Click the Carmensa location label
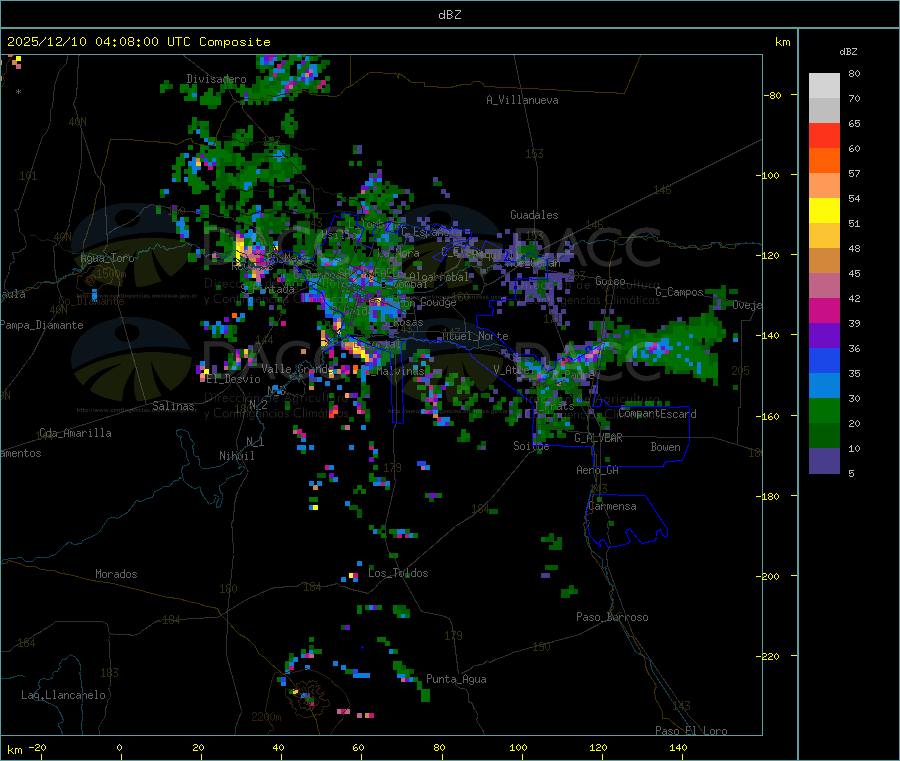 click(x=612, y=506)
